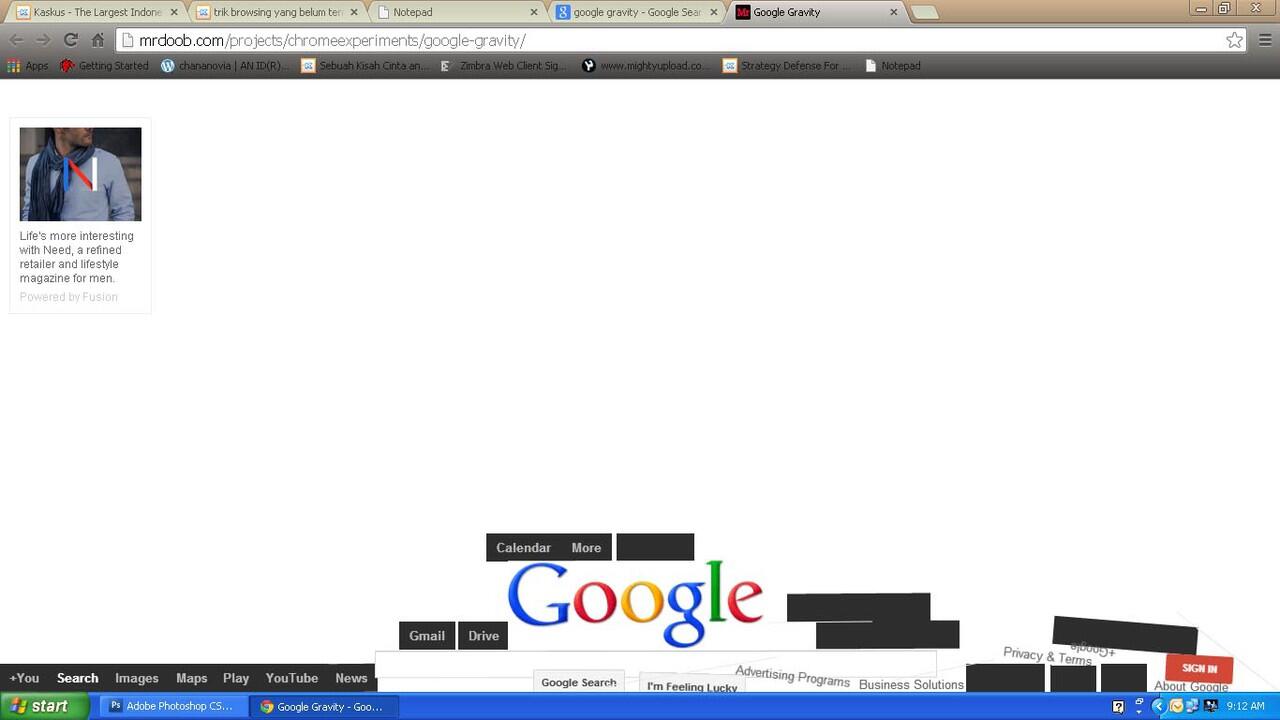Click the fallen Drive menu item

click(483, 636)
